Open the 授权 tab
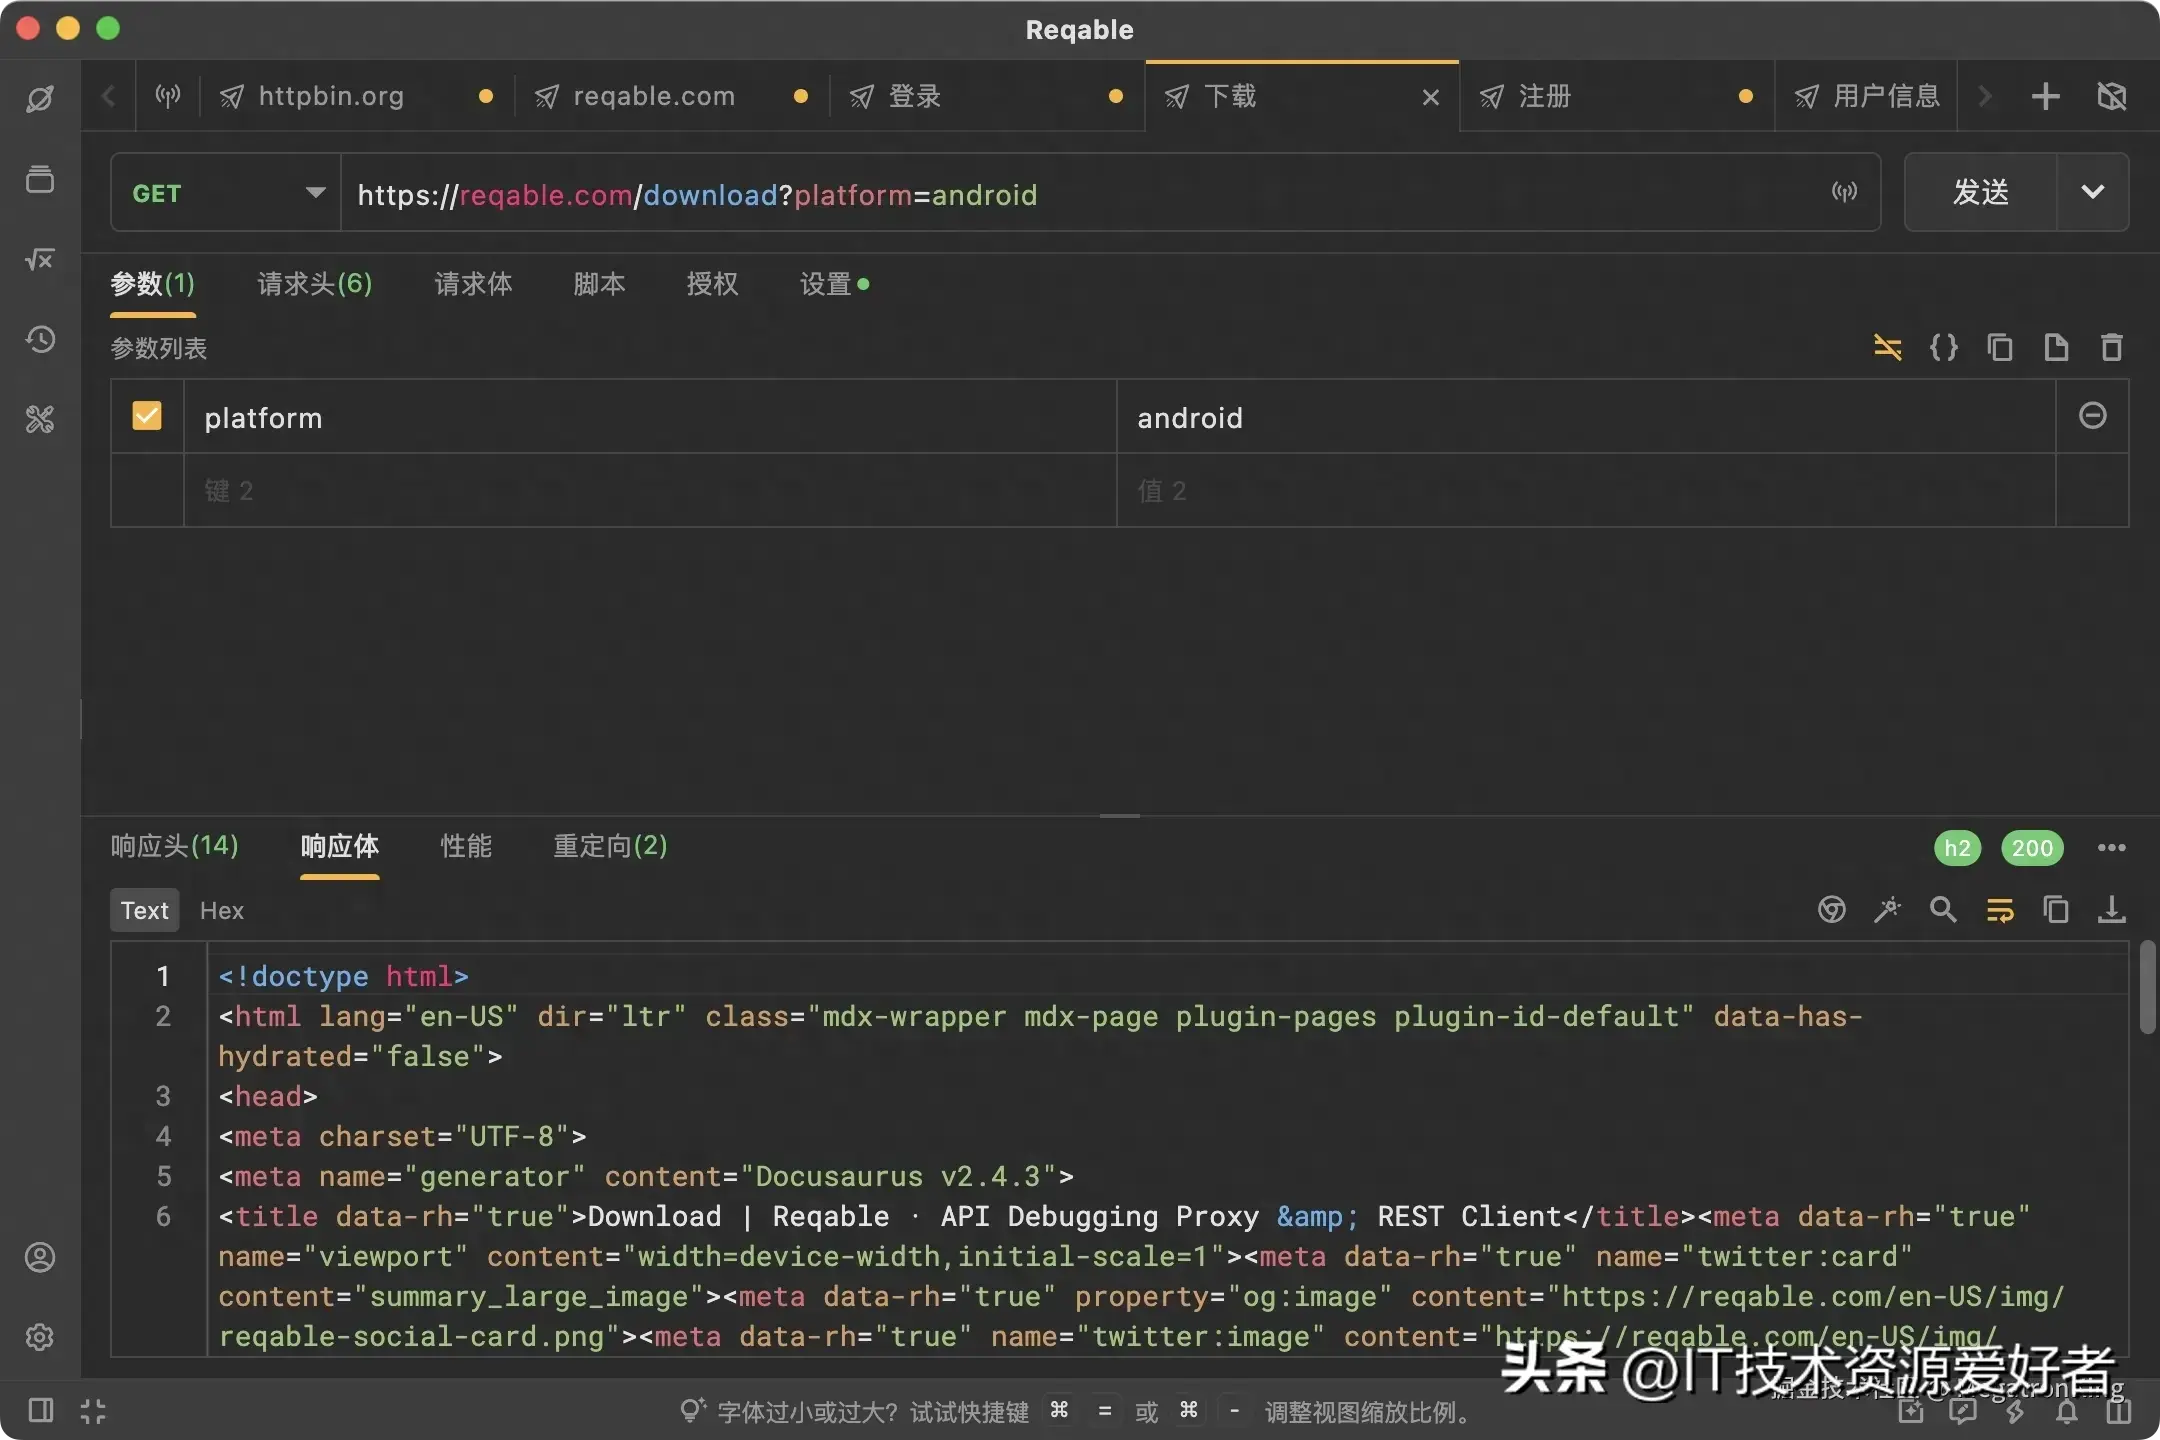 click(x=712, y=284)
